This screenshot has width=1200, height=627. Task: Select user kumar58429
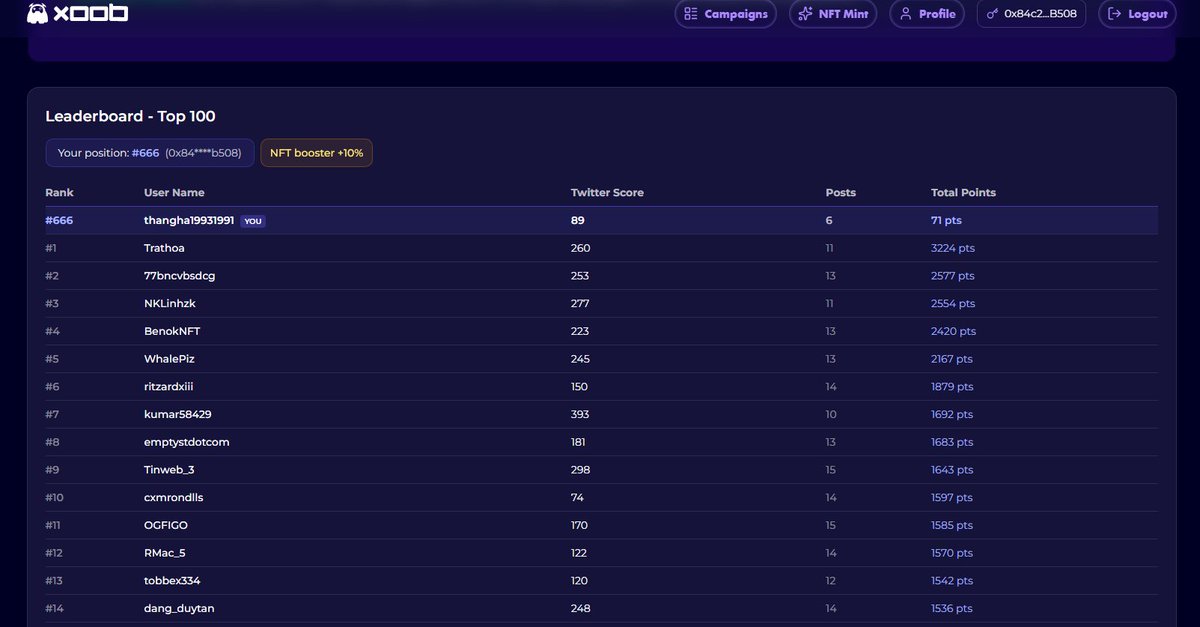pyautogui.click(x=178, y=414)
